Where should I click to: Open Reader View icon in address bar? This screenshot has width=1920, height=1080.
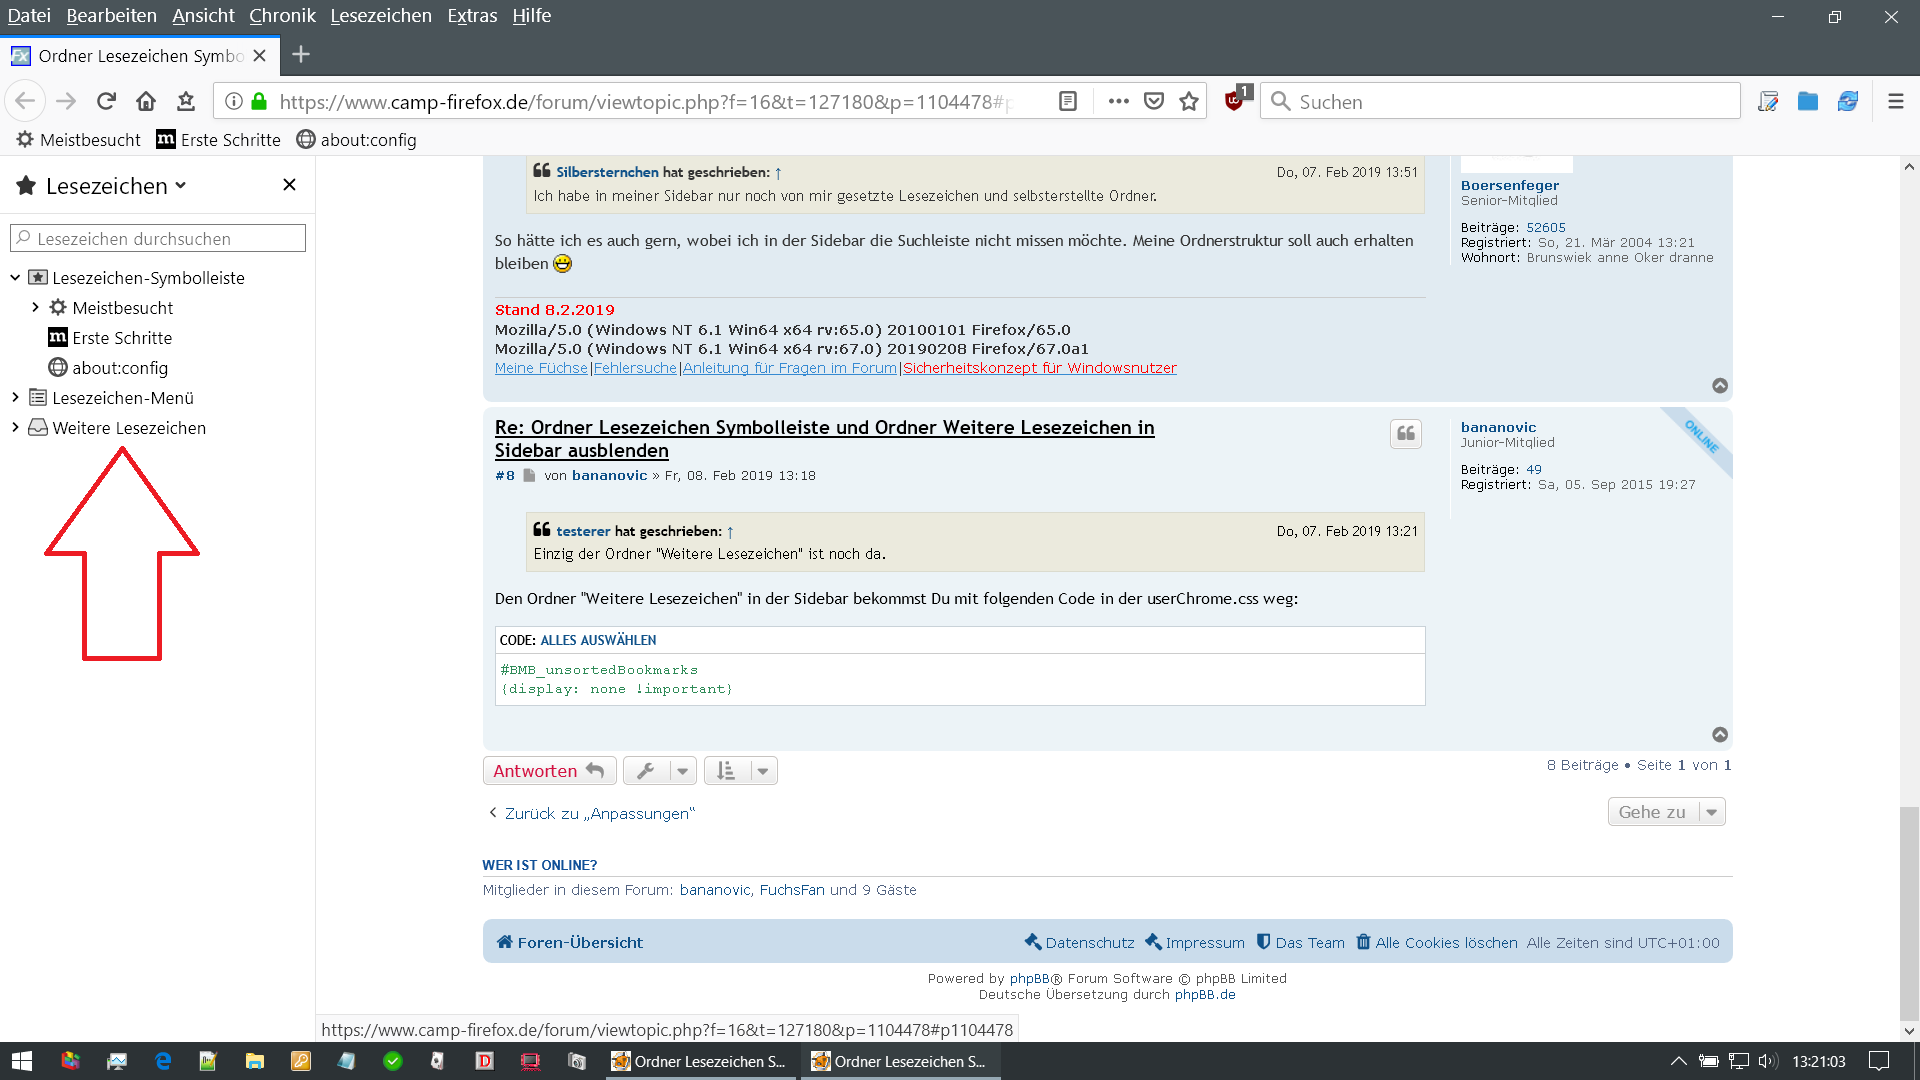coord(1068,101)
